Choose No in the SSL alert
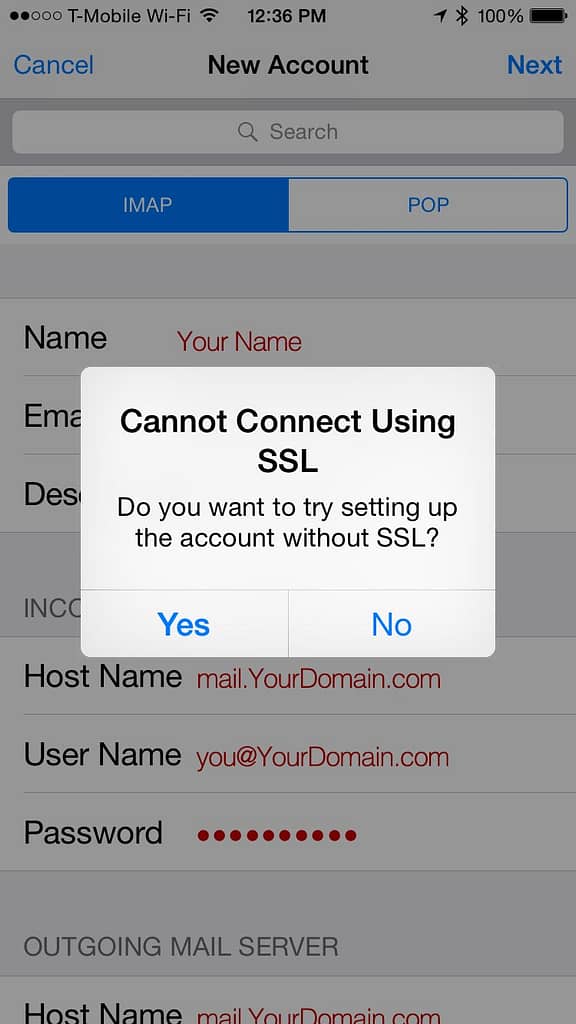Screen dimensions: 576x1024 (x=392, y=624)
